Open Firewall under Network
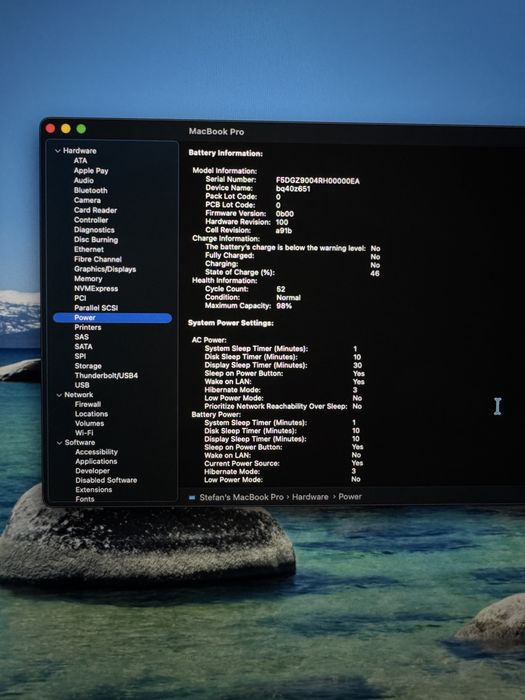 pyautogui.click(x=88, y=404)
